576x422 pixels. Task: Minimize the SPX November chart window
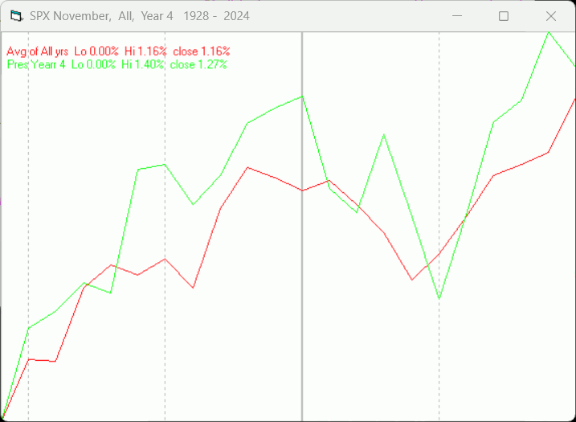click(457, 16)
